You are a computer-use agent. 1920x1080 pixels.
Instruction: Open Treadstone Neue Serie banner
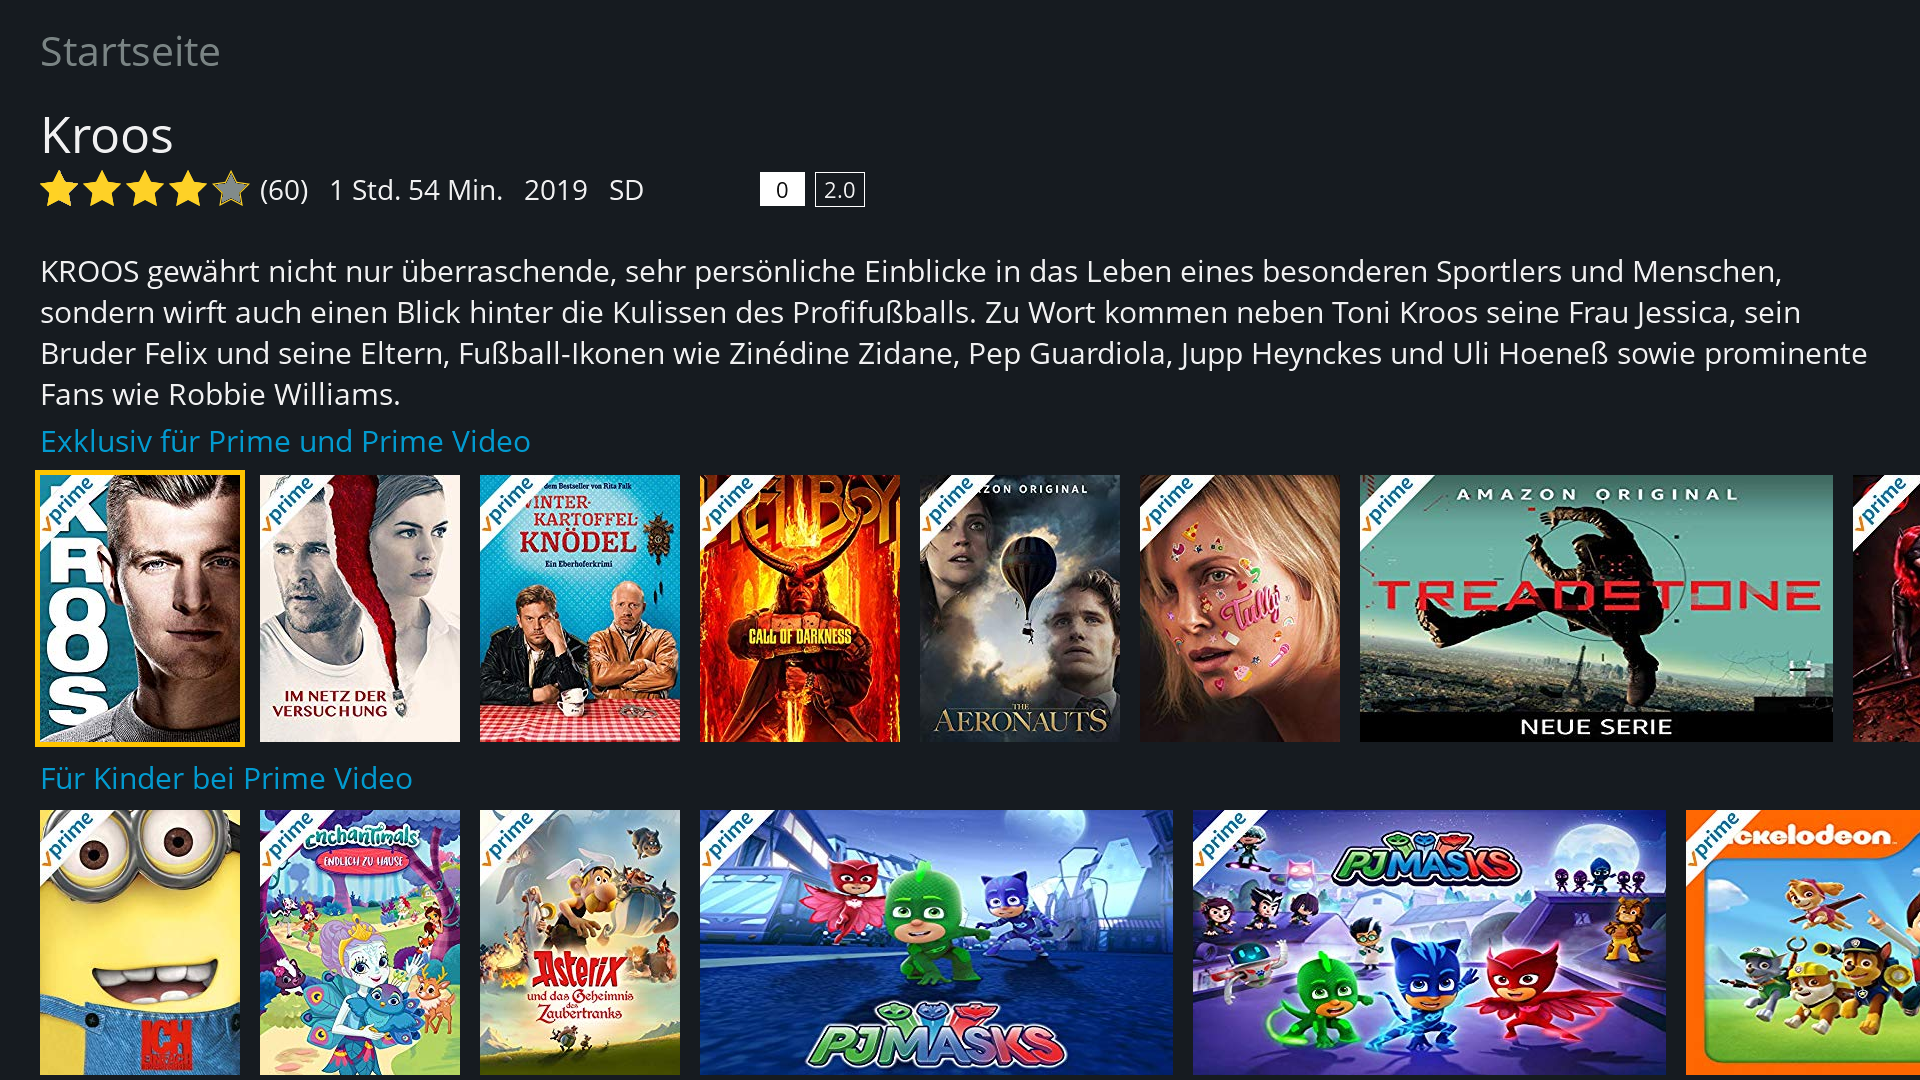click(x=1596, y=608)
